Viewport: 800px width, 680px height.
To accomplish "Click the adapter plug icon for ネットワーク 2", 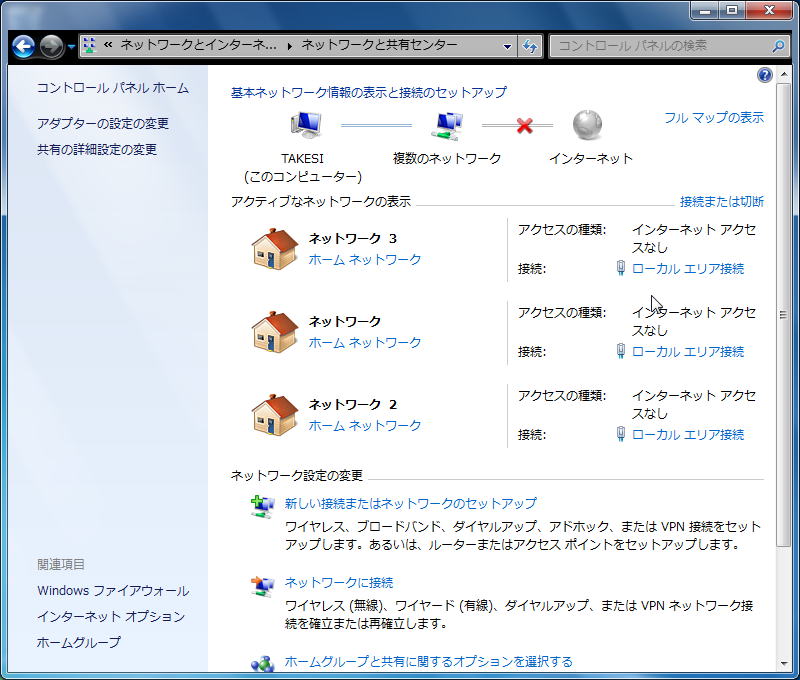I will point(620,434).
